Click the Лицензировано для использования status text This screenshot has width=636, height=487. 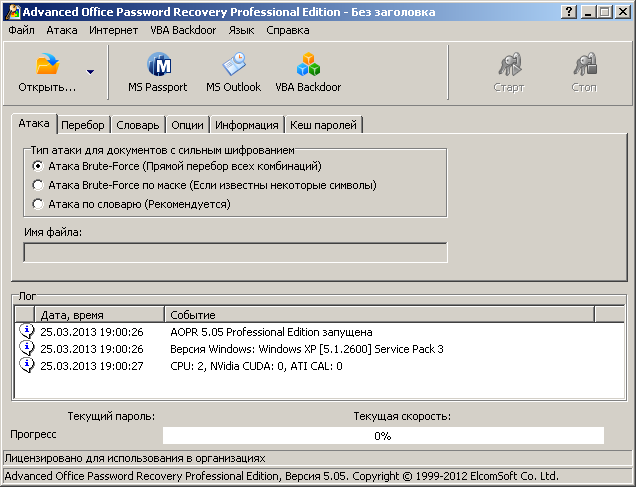[x=135, y=459]
